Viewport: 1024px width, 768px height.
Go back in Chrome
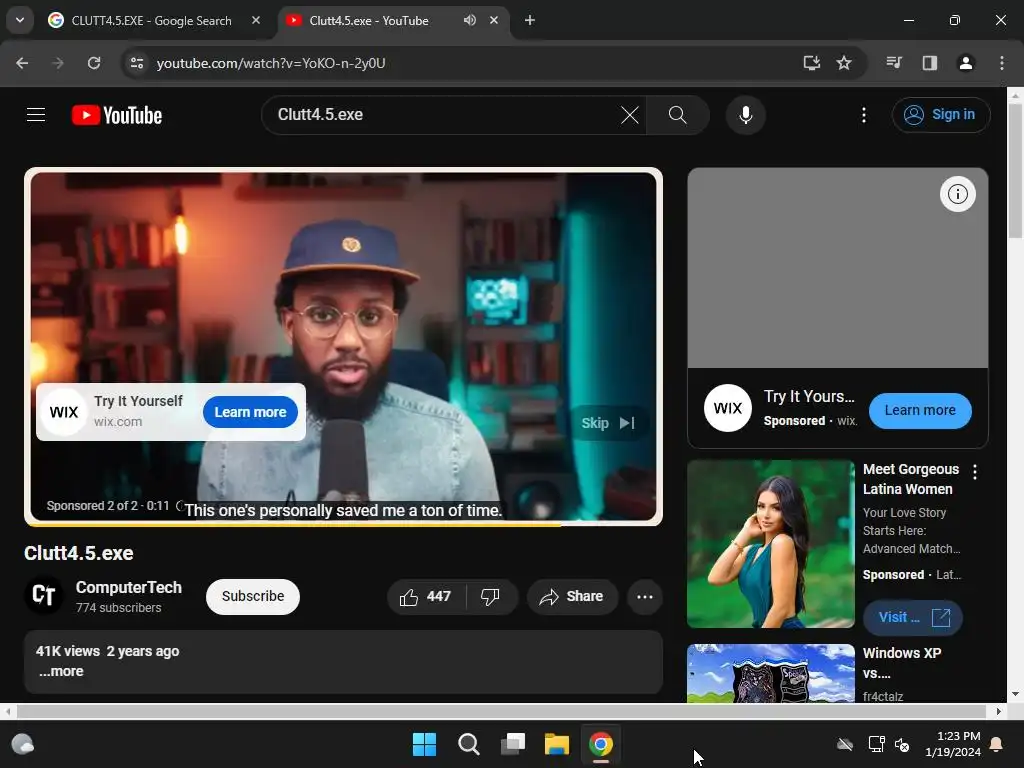coord(22,63)
